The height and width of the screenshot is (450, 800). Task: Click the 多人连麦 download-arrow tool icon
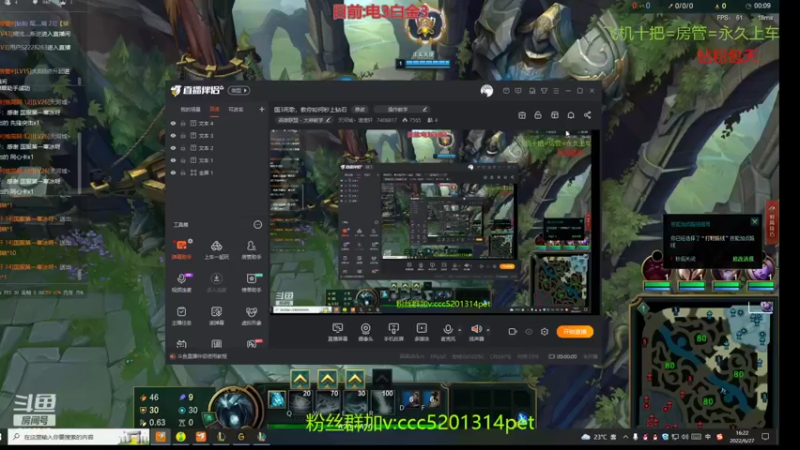[216, 279]
